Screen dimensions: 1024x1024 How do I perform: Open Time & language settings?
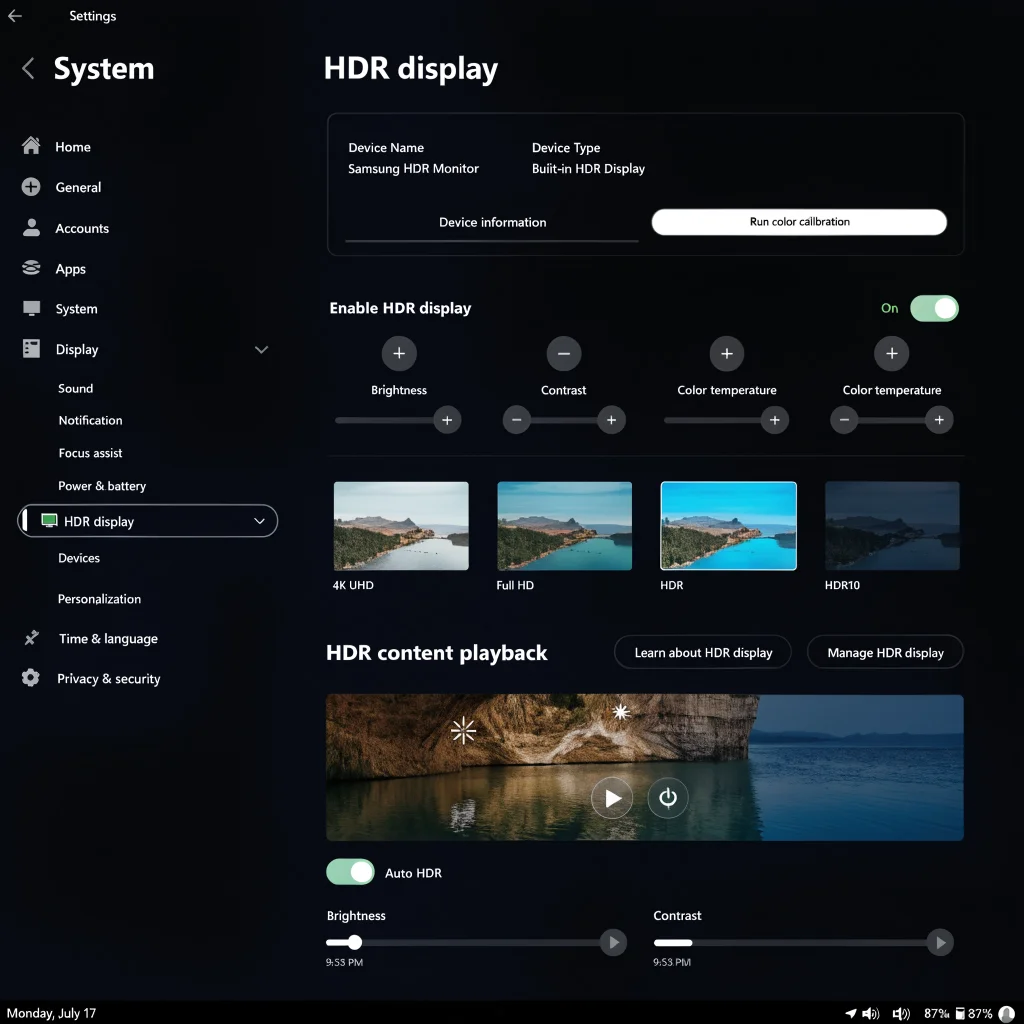108,638
